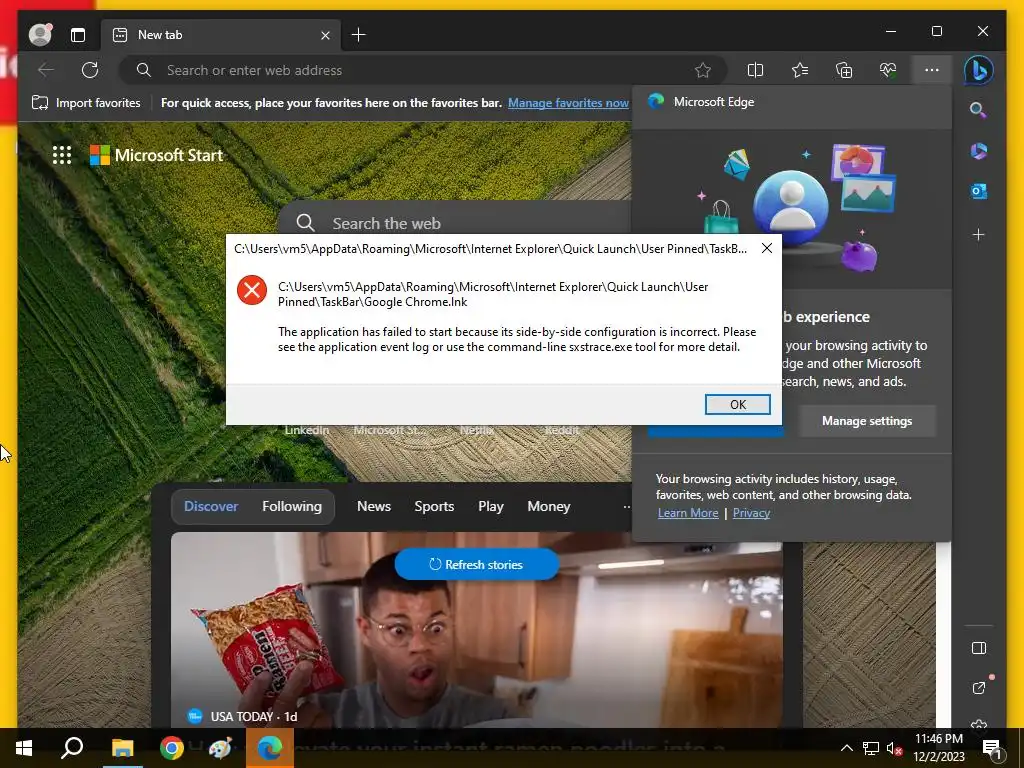The height and width of the screenshot is (768, 1024).
Task: Open the Microsoft Start apps grid
Action: click(x=62, y=155)
